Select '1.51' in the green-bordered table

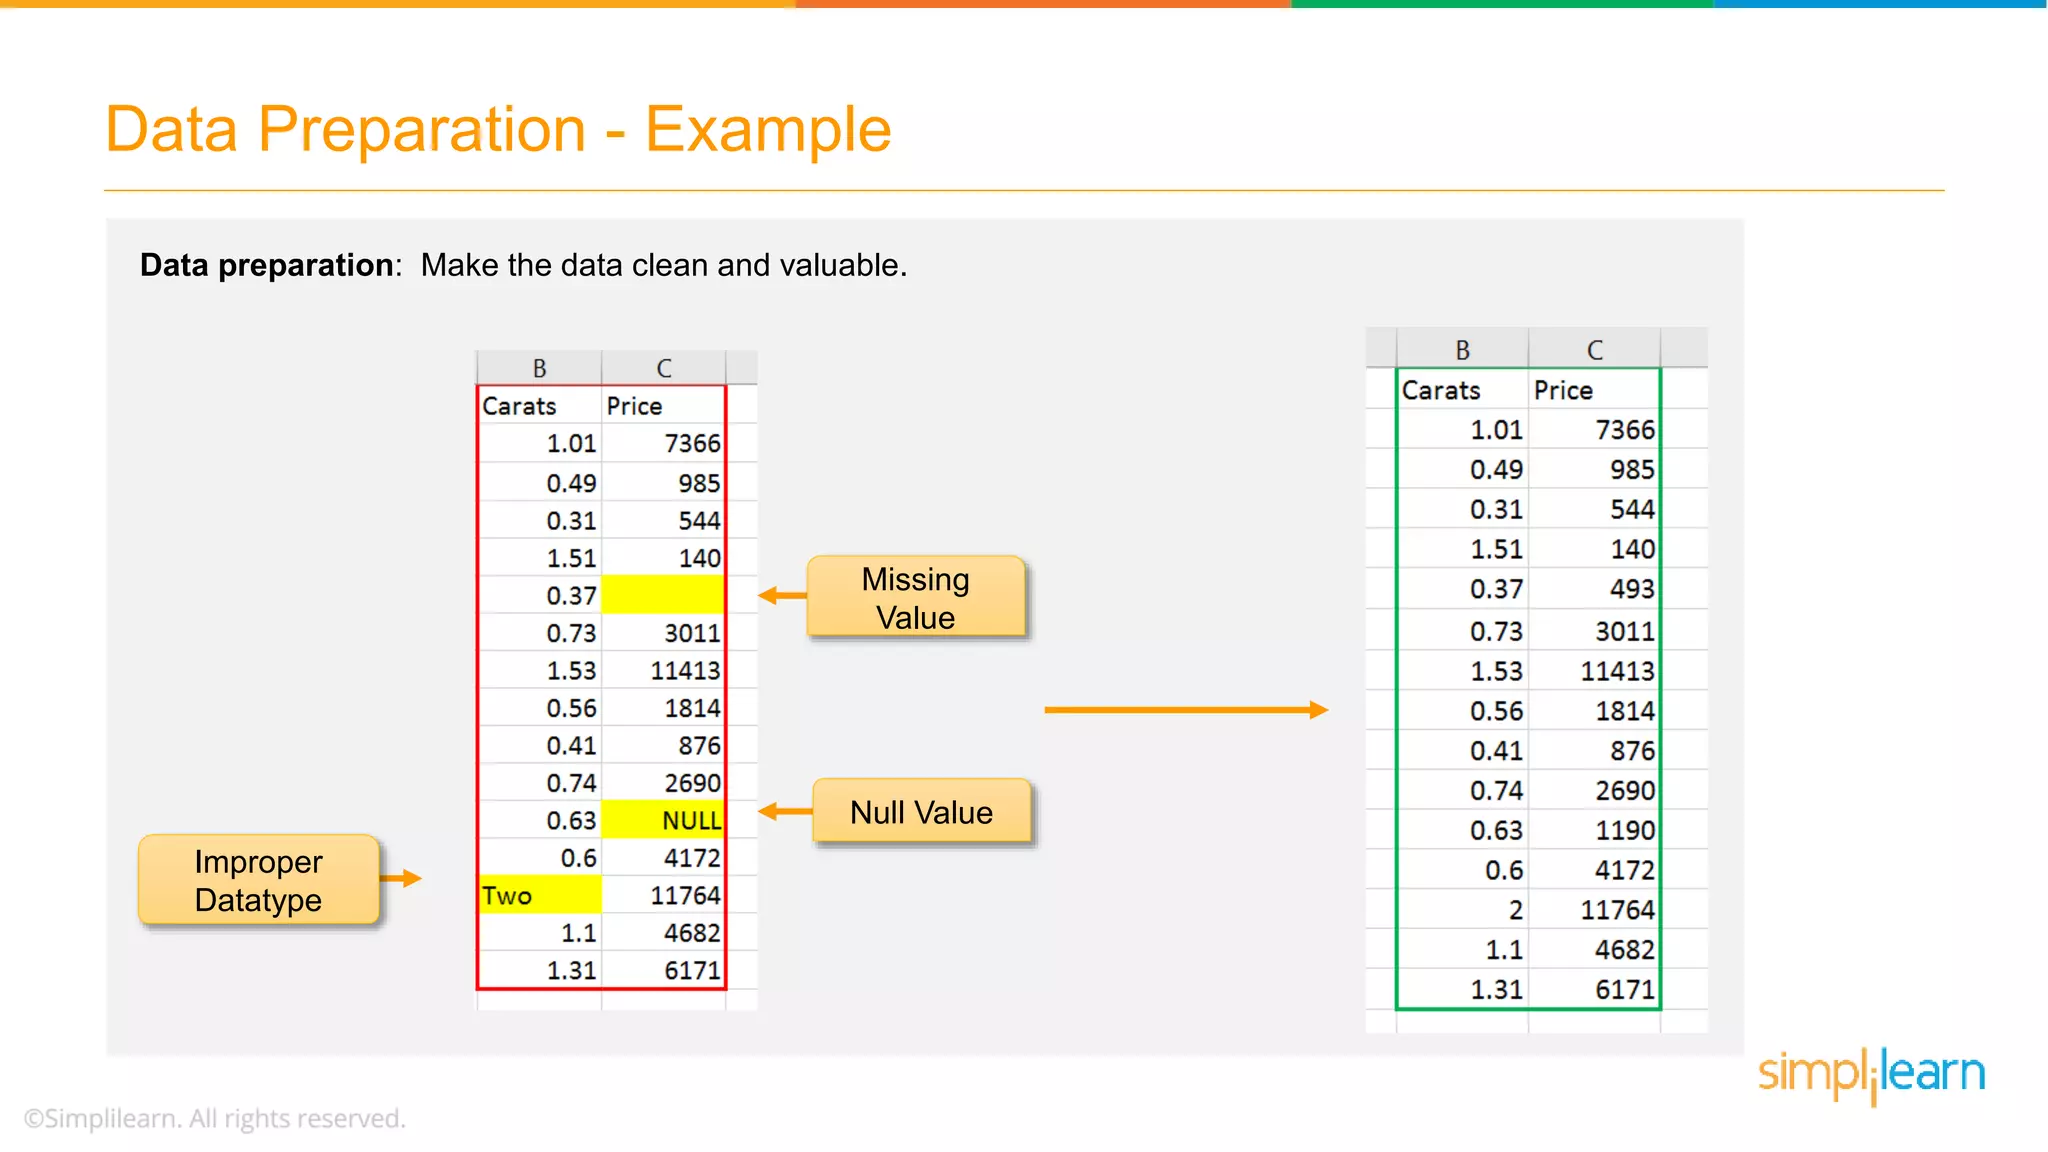(1463, 549)
